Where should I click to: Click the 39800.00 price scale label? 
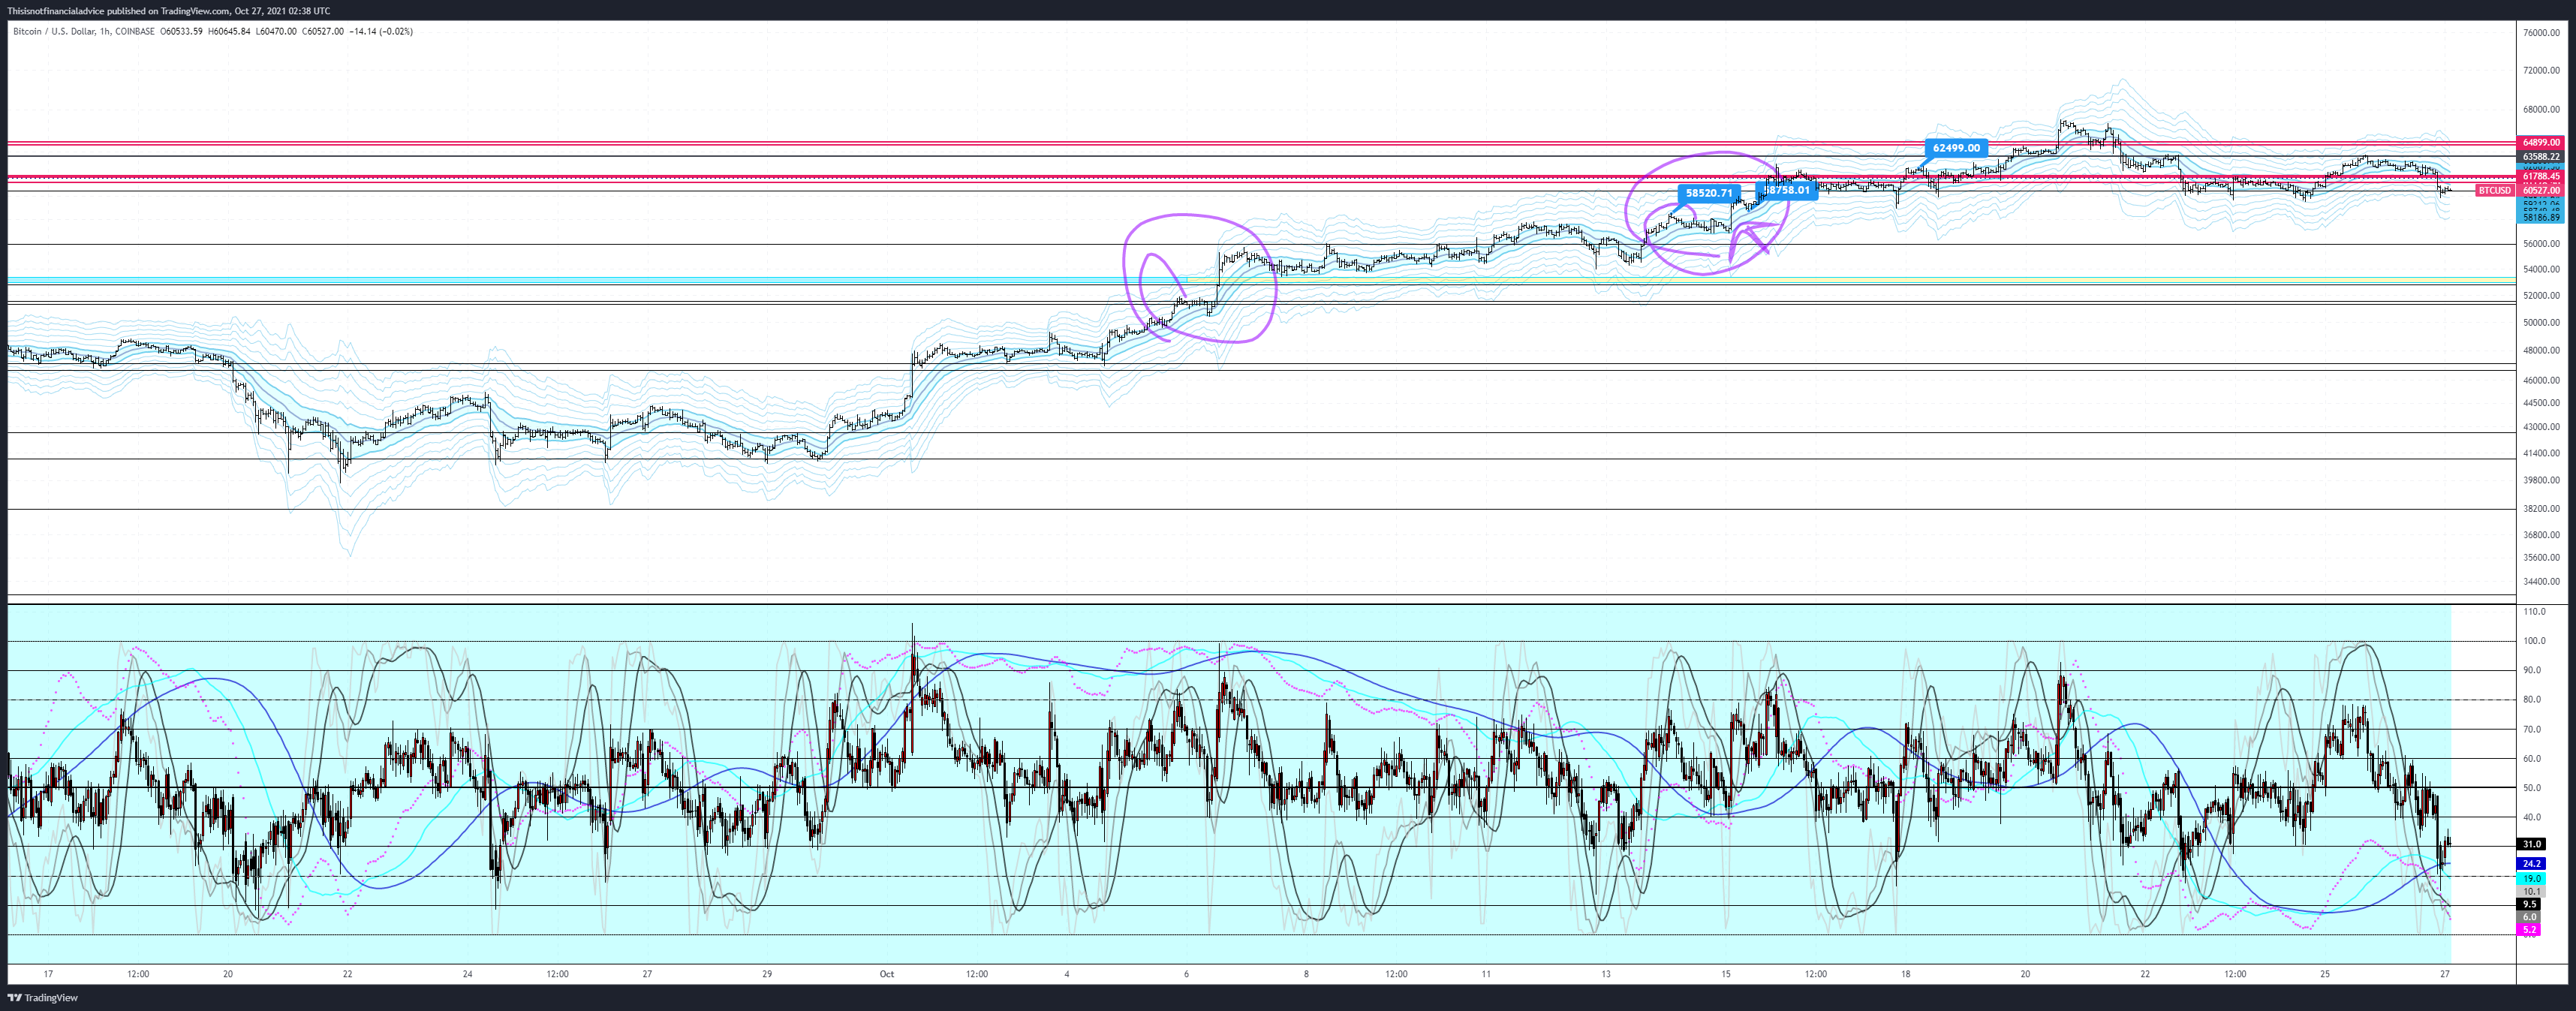pyautogui.click(x=2541, y=481)
